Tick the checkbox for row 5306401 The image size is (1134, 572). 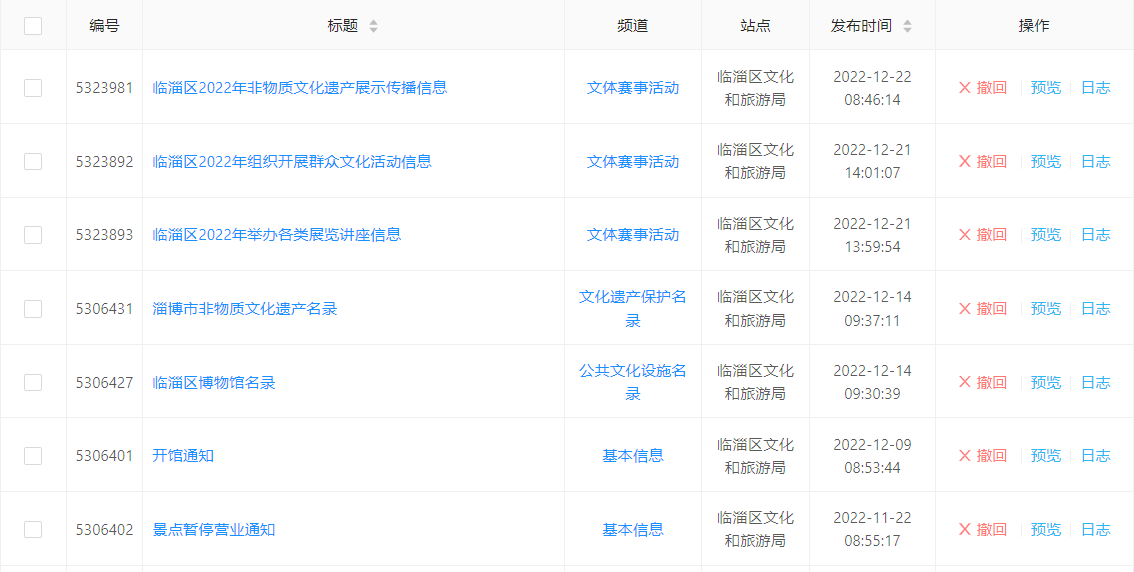point(33,456)
